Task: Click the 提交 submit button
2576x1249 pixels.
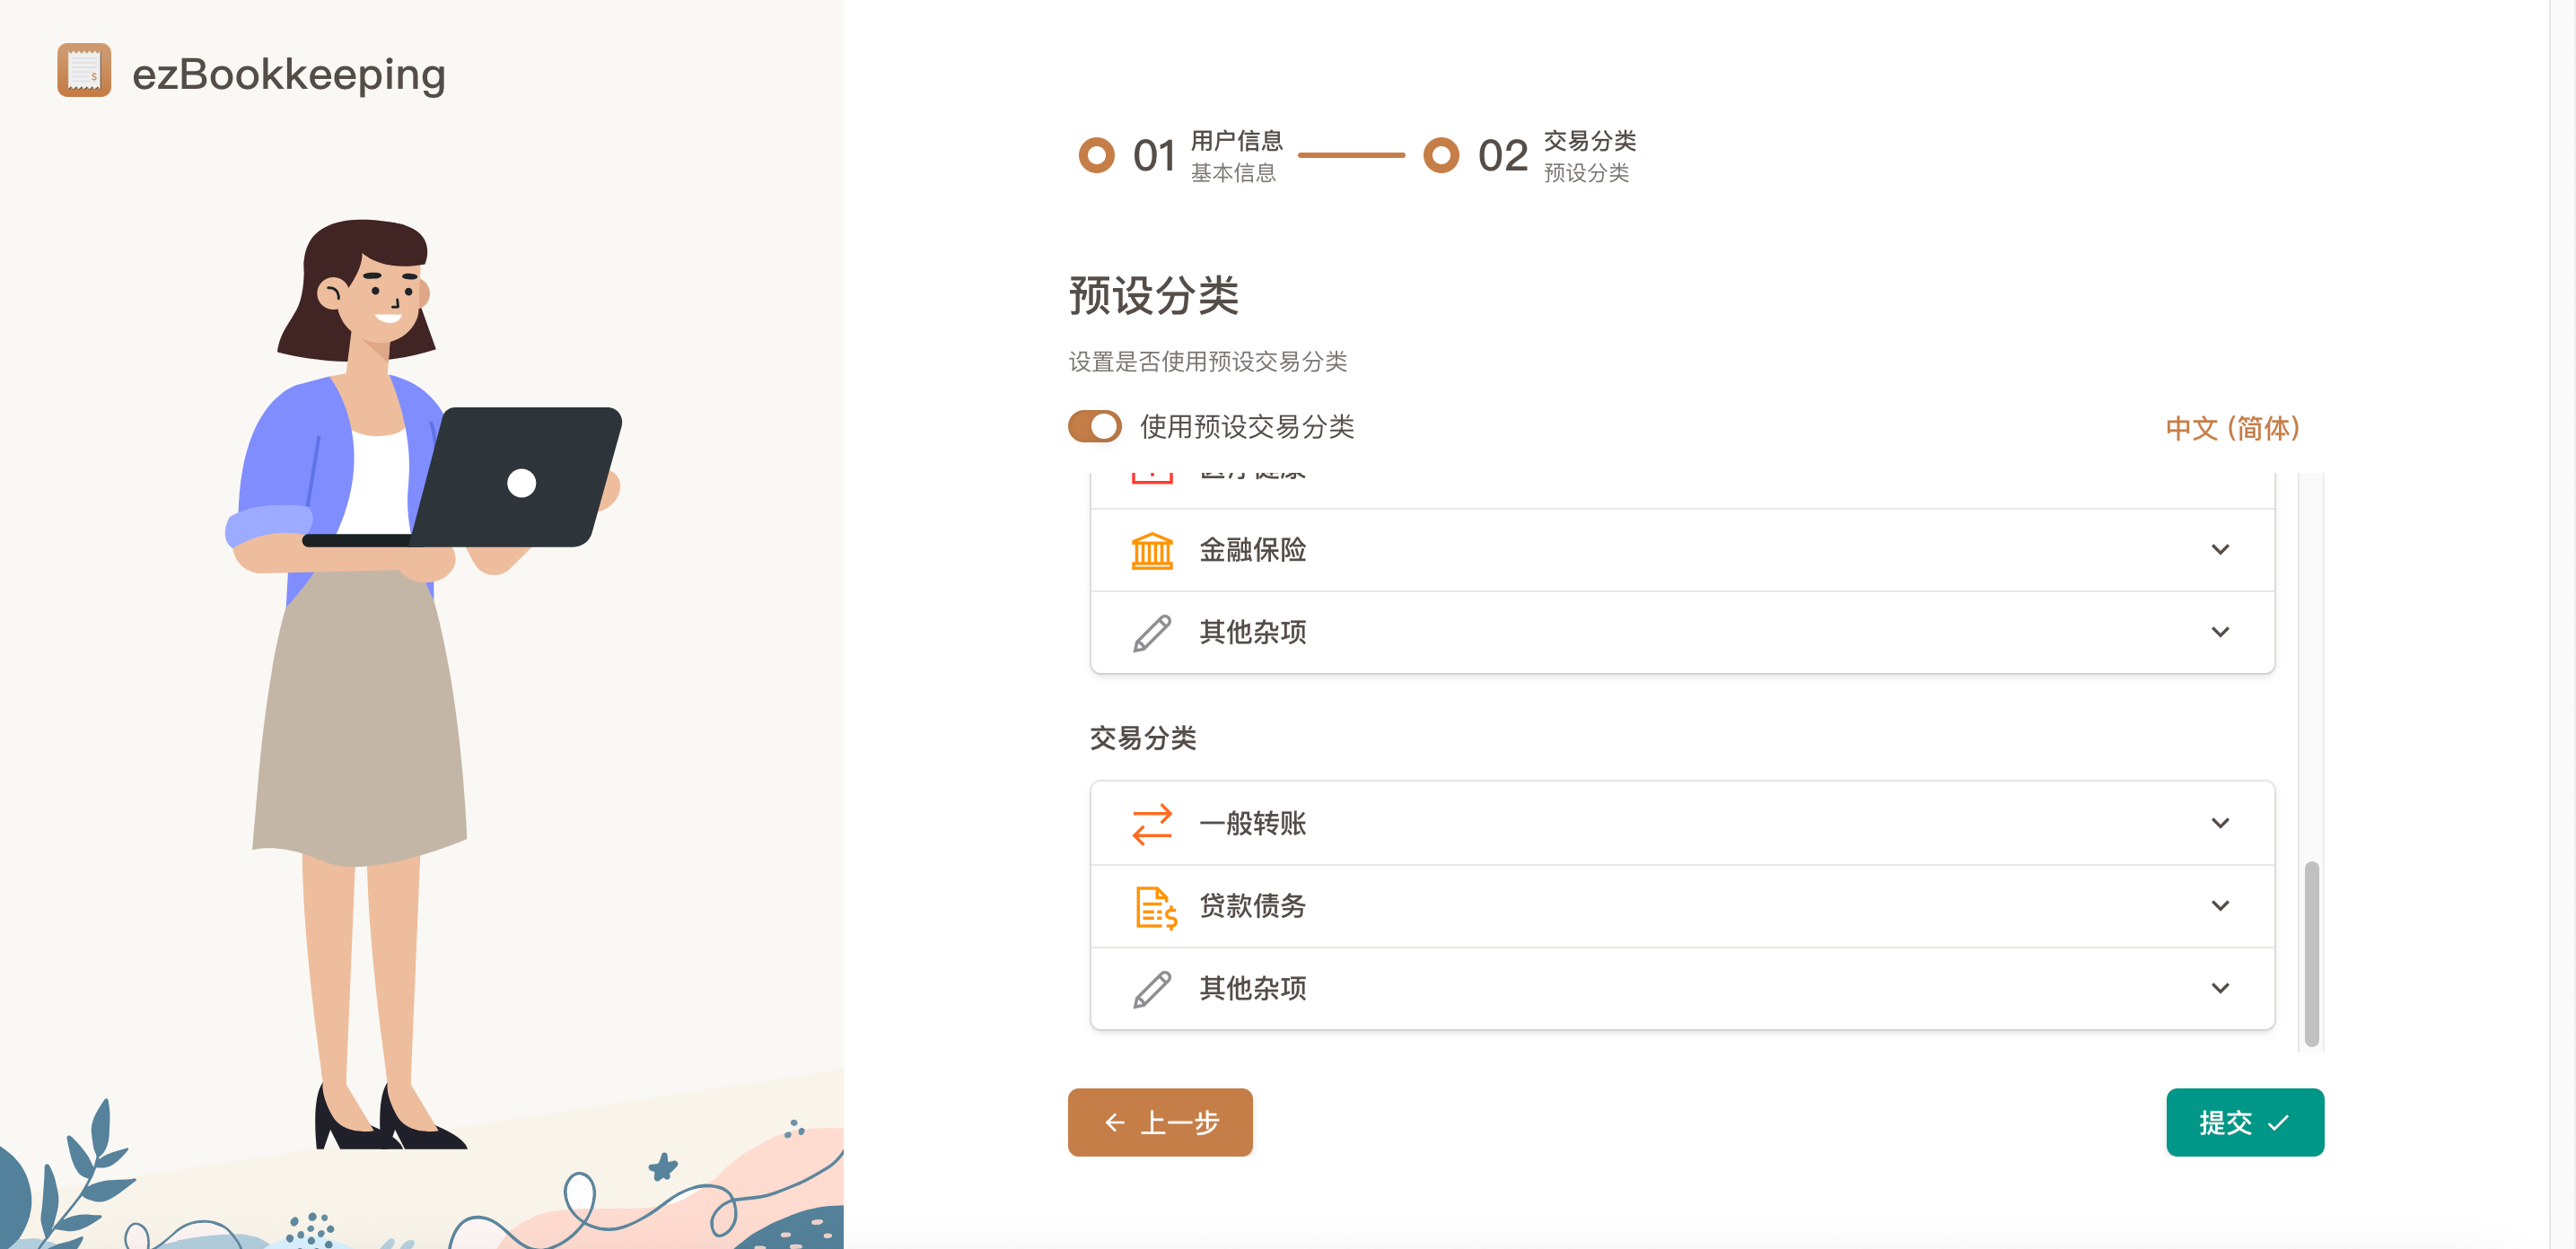Action: click(x=2244, y=1122)
